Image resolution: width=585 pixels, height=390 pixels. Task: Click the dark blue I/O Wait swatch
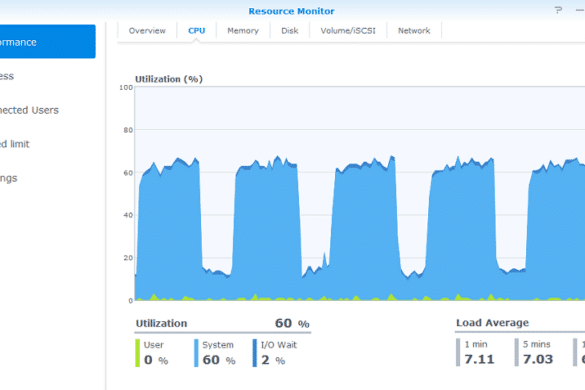254,353
